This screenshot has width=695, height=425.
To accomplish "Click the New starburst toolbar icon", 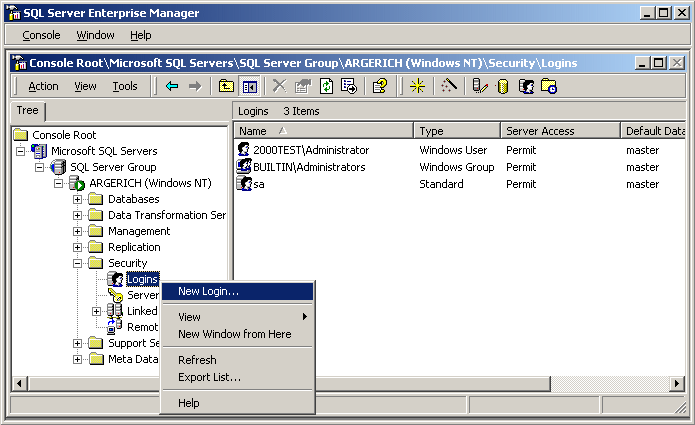I will (417, 86).
